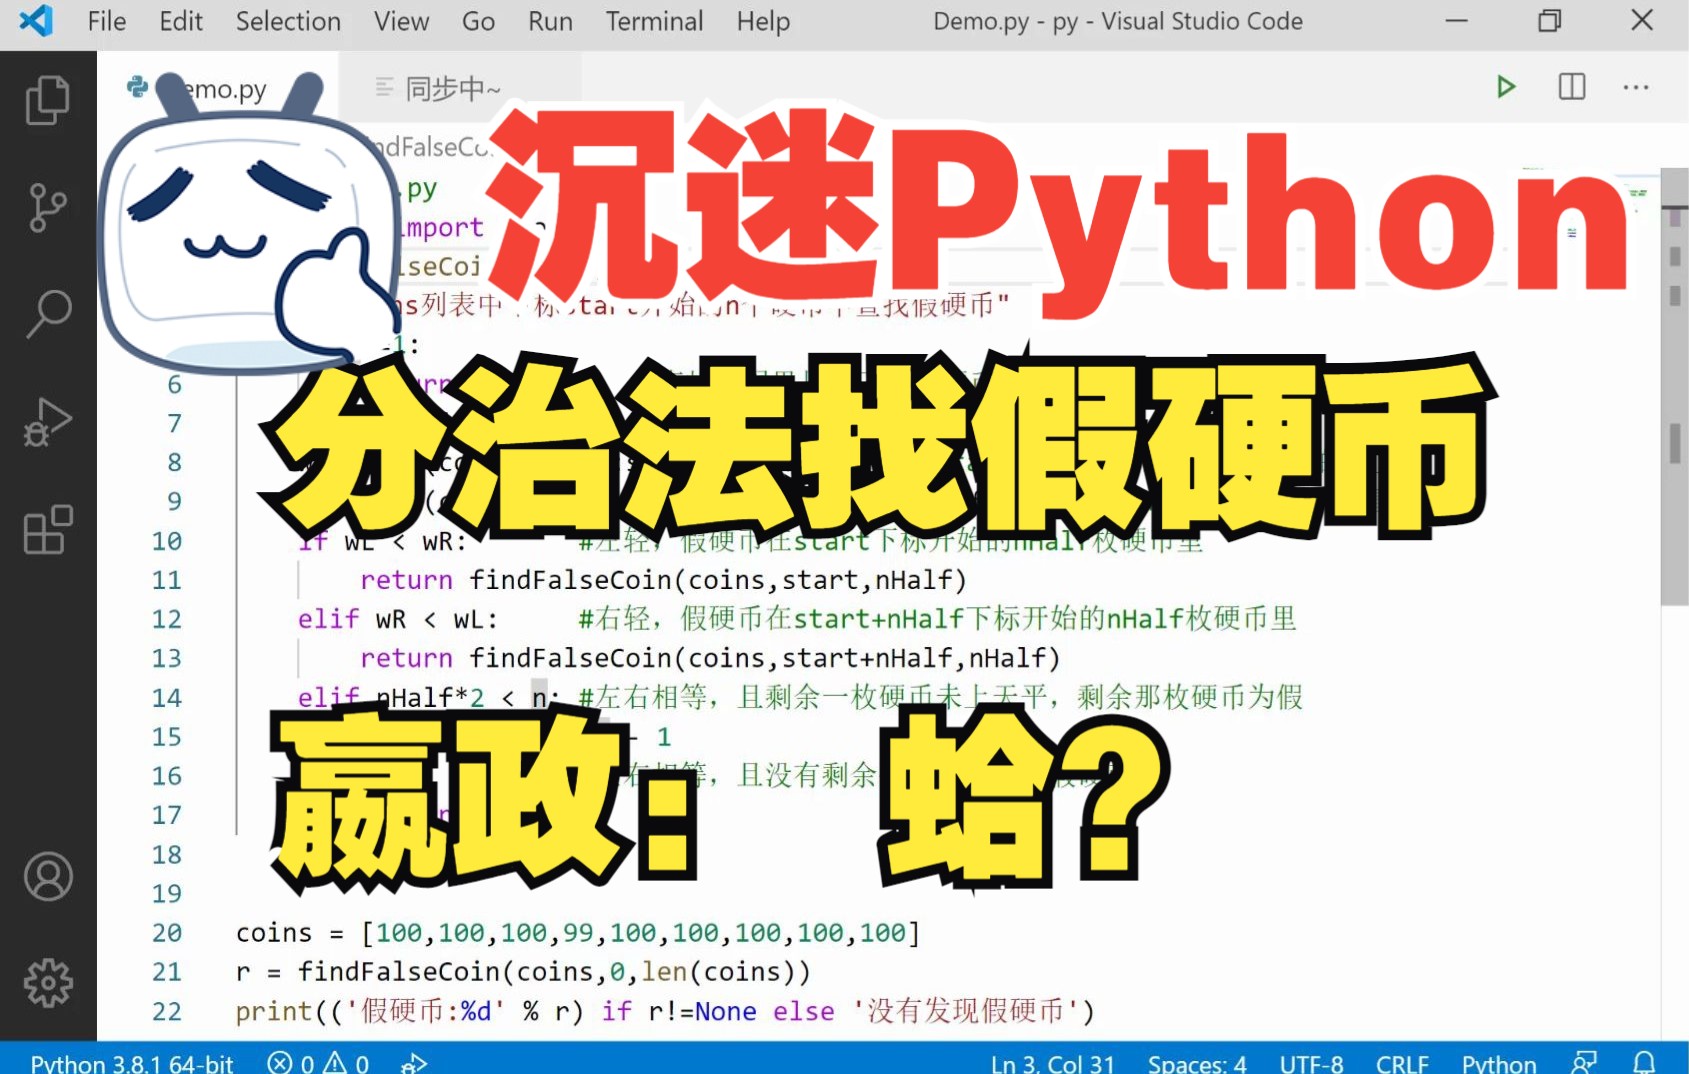Change the UTF-8 file encoding
This screenshot has width=1689, height=1074.
tap(1311, 1062)
